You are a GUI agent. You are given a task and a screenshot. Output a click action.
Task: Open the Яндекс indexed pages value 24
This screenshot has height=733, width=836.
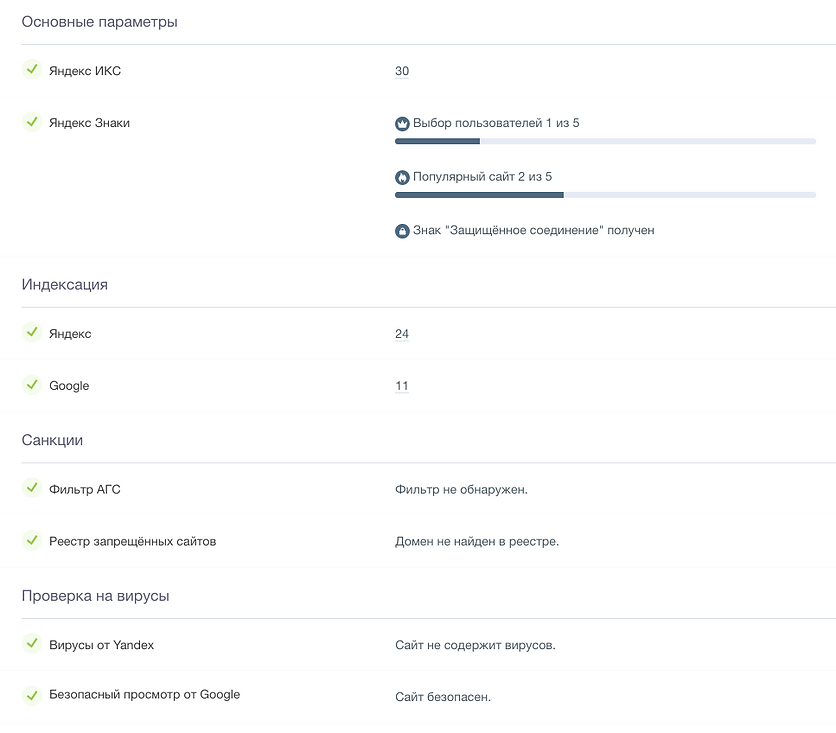[x=402, y=334]
